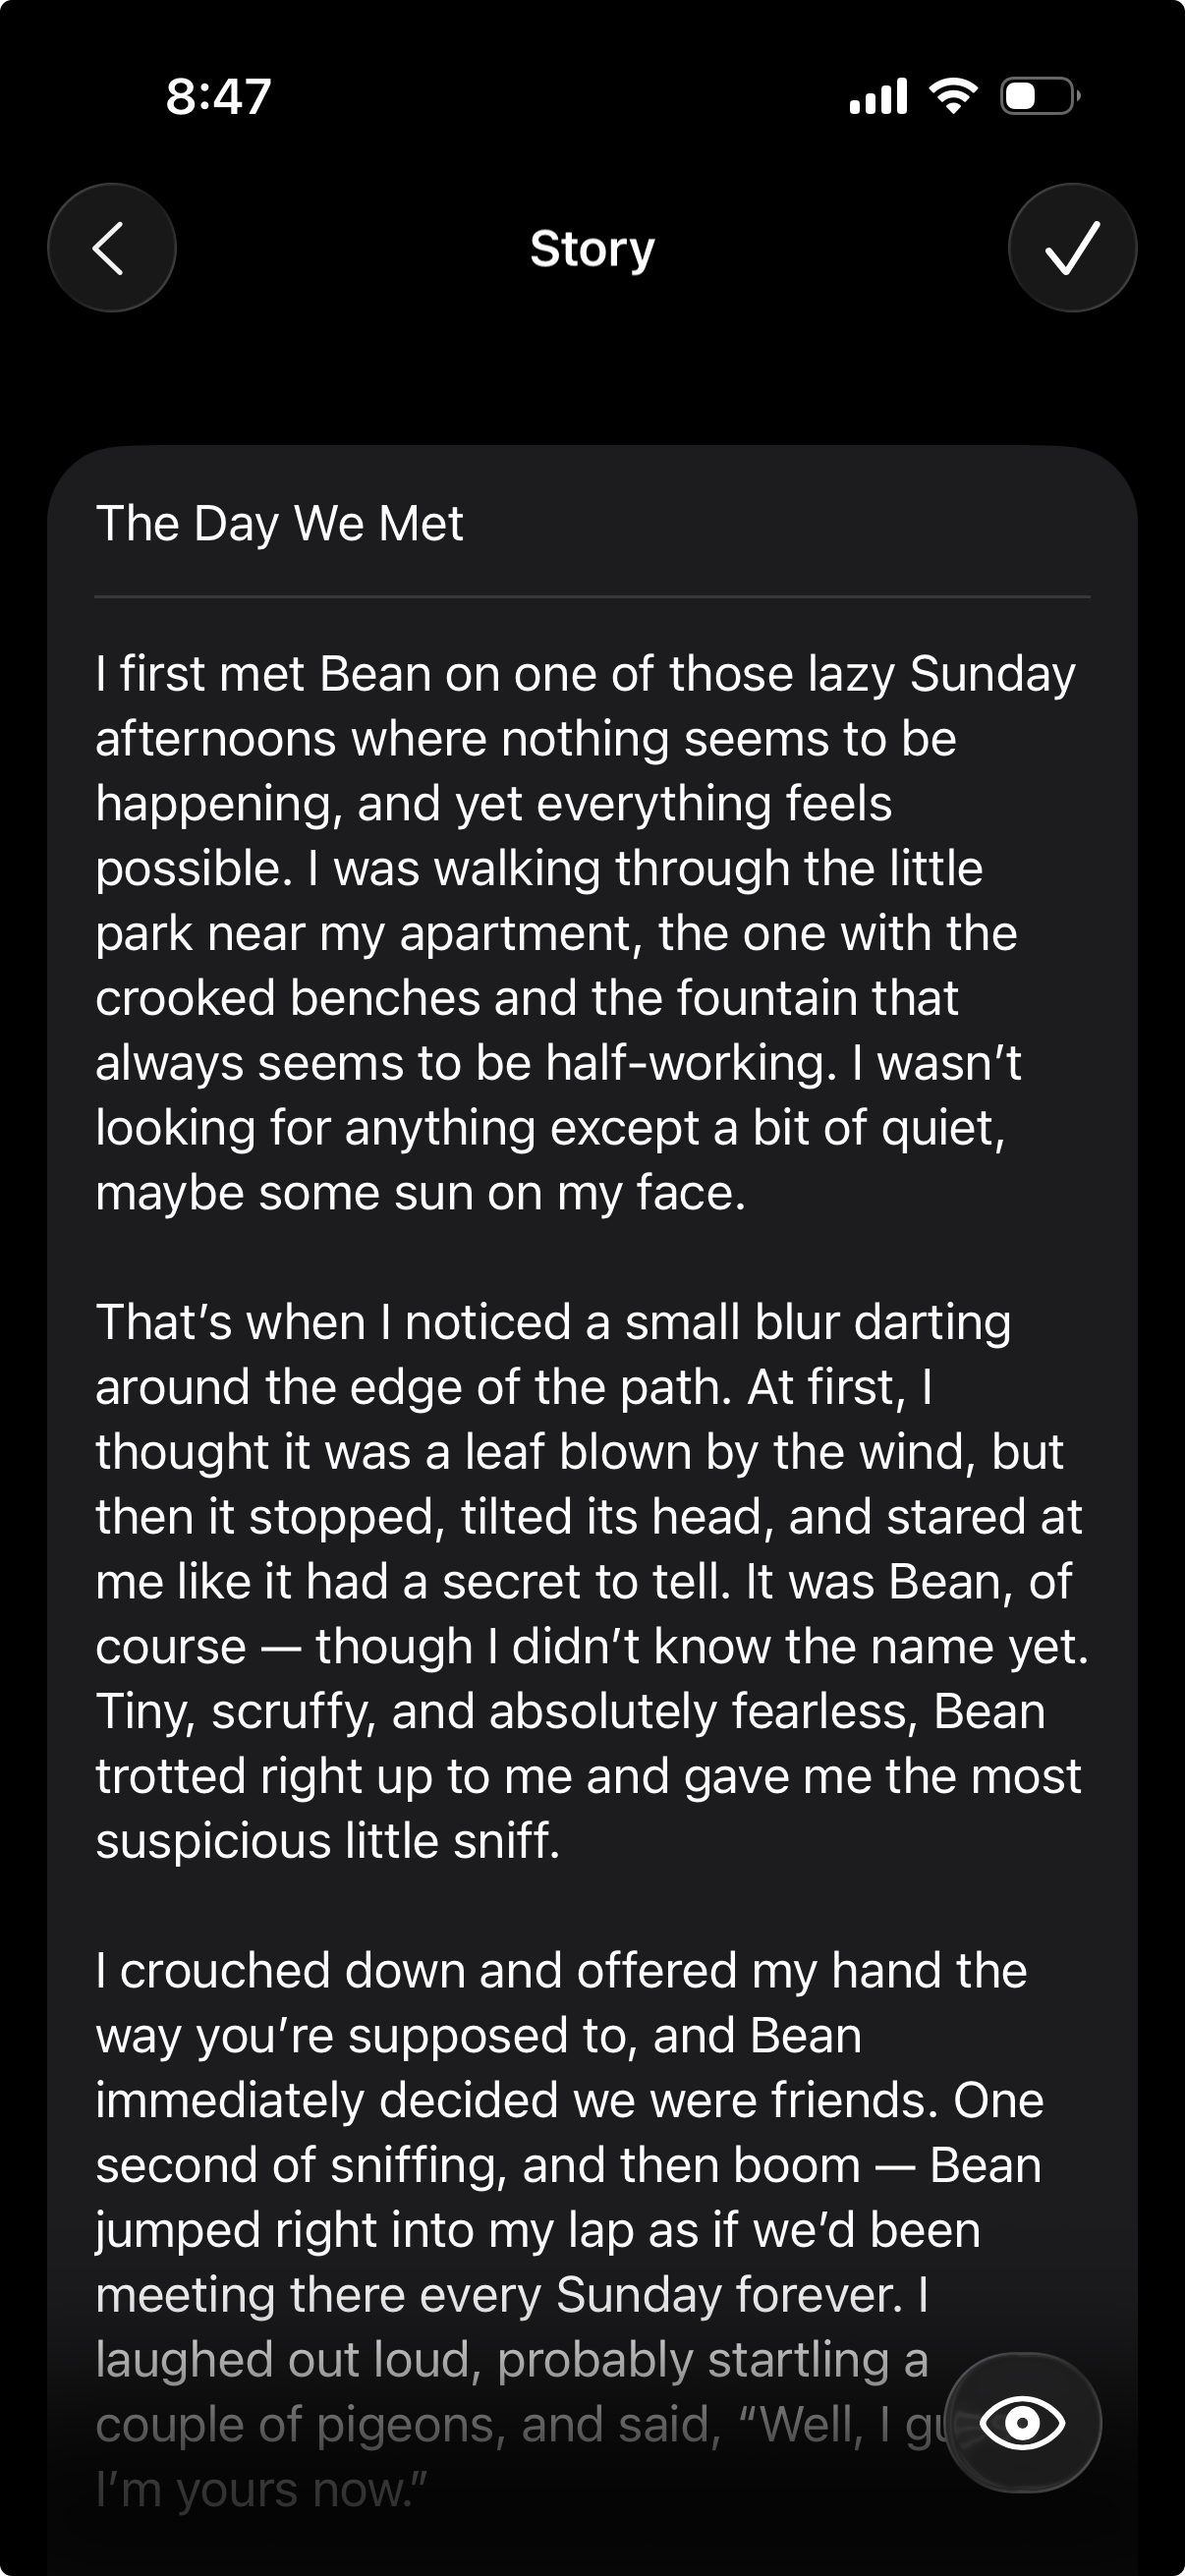The height and width of the screenshot is (2576, 1185).
Task: Tap the phrase "crooked benches"
Action: [288, 998]
